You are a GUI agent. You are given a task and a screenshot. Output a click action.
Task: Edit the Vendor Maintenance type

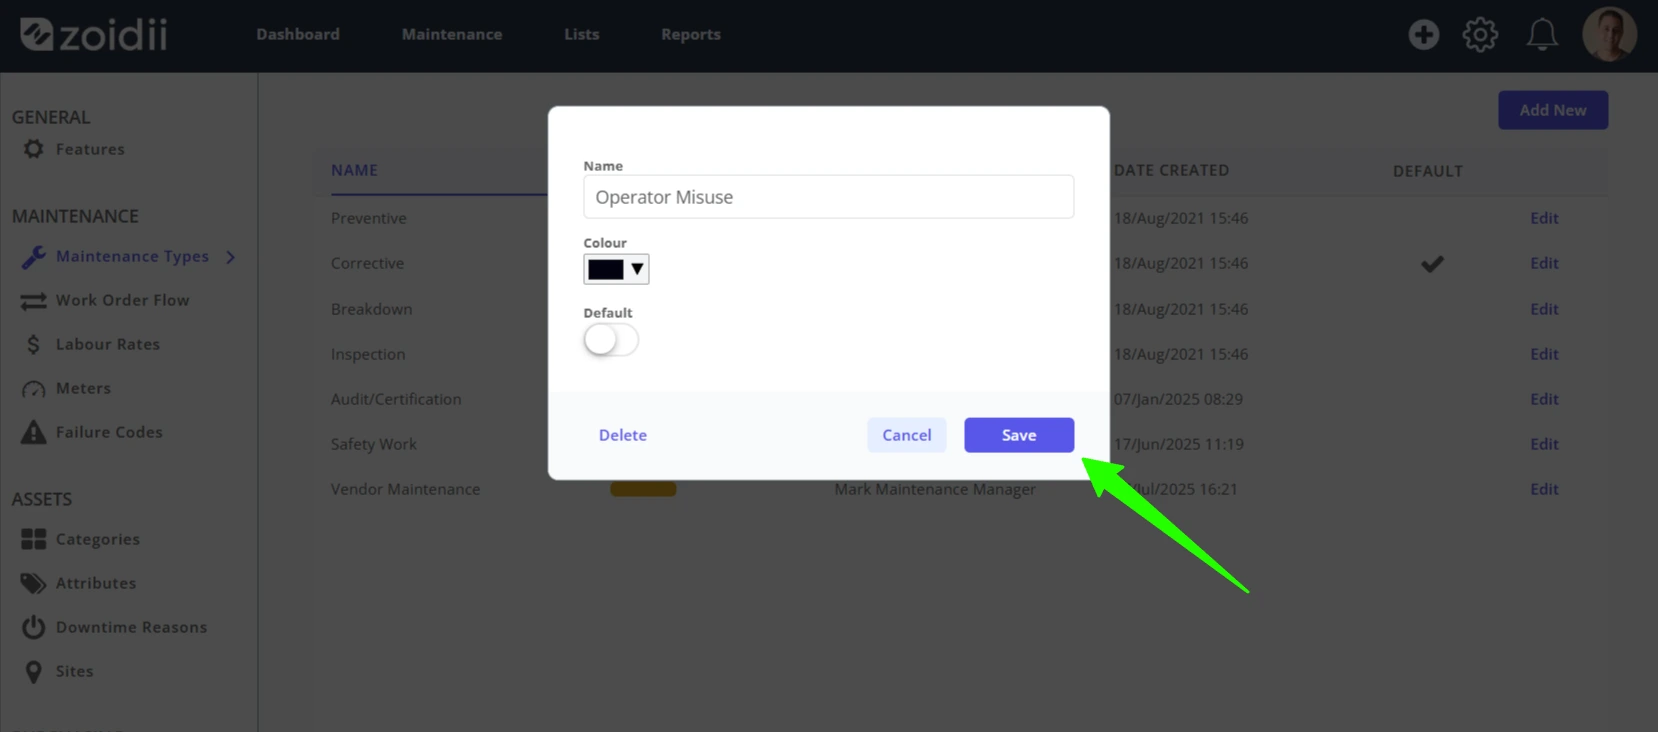click(x=1544, y=489)
